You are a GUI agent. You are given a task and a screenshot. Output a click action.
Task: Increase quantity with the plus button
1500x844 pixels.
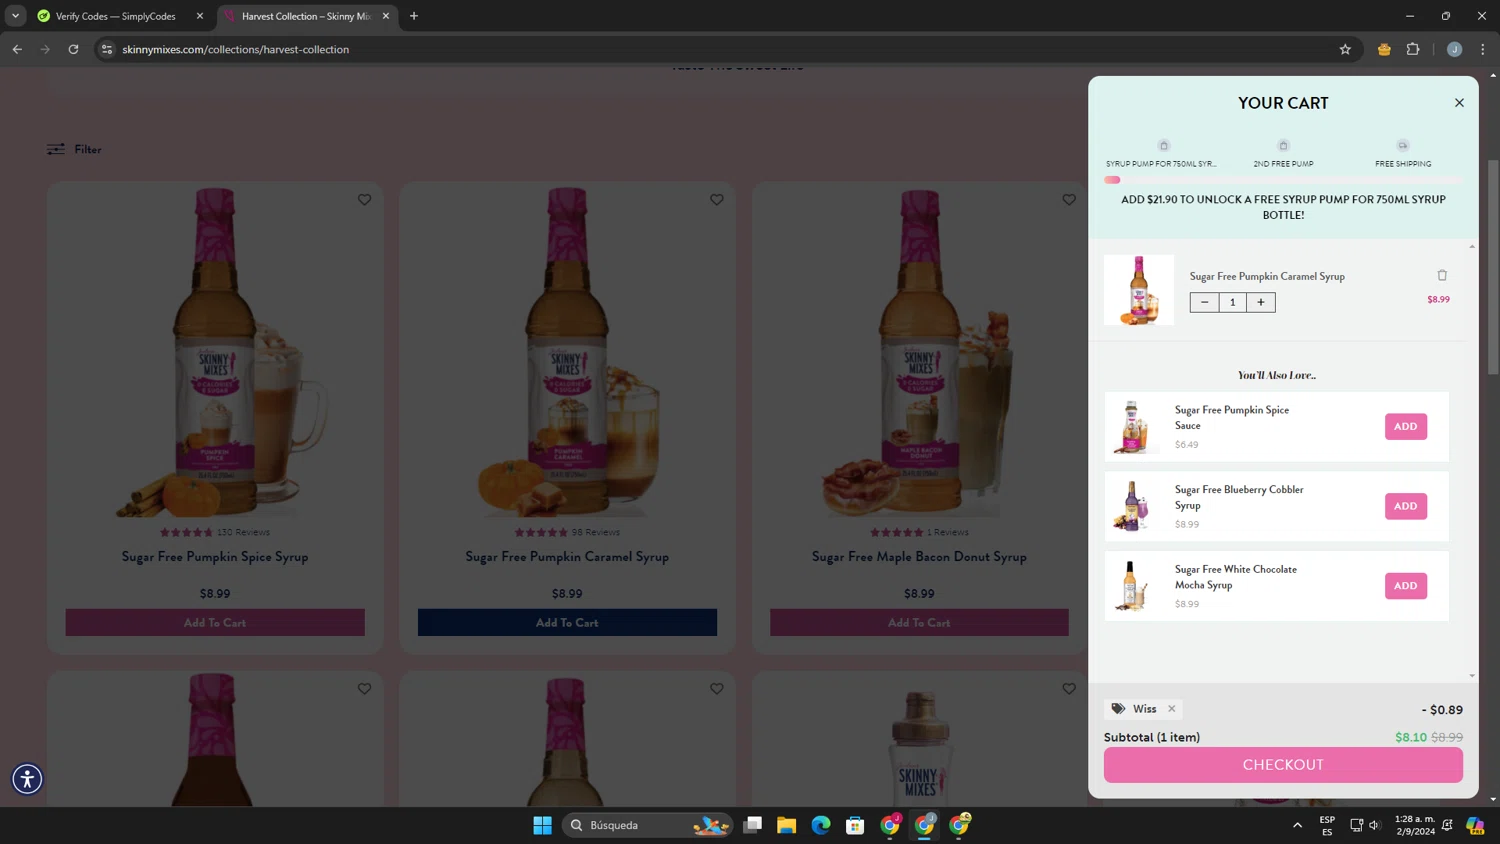[x=1261, y=302]
